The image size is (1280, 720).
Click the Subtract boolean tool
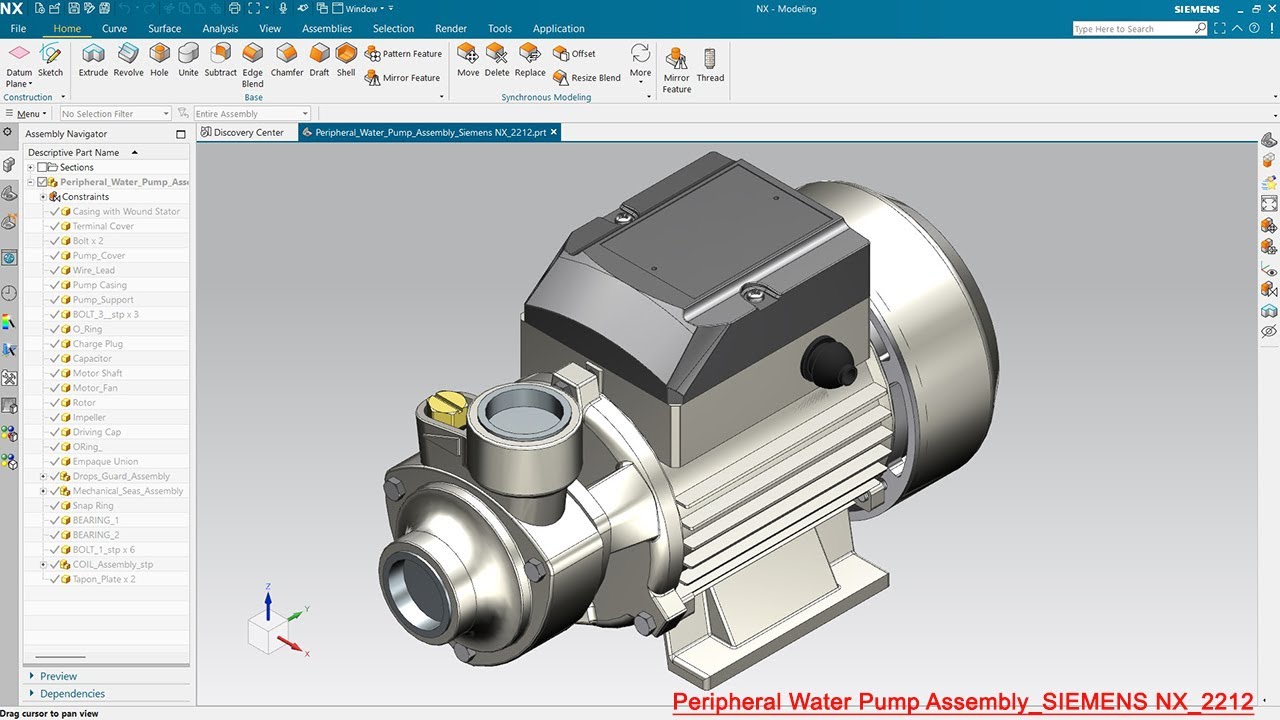pos(220,60)
